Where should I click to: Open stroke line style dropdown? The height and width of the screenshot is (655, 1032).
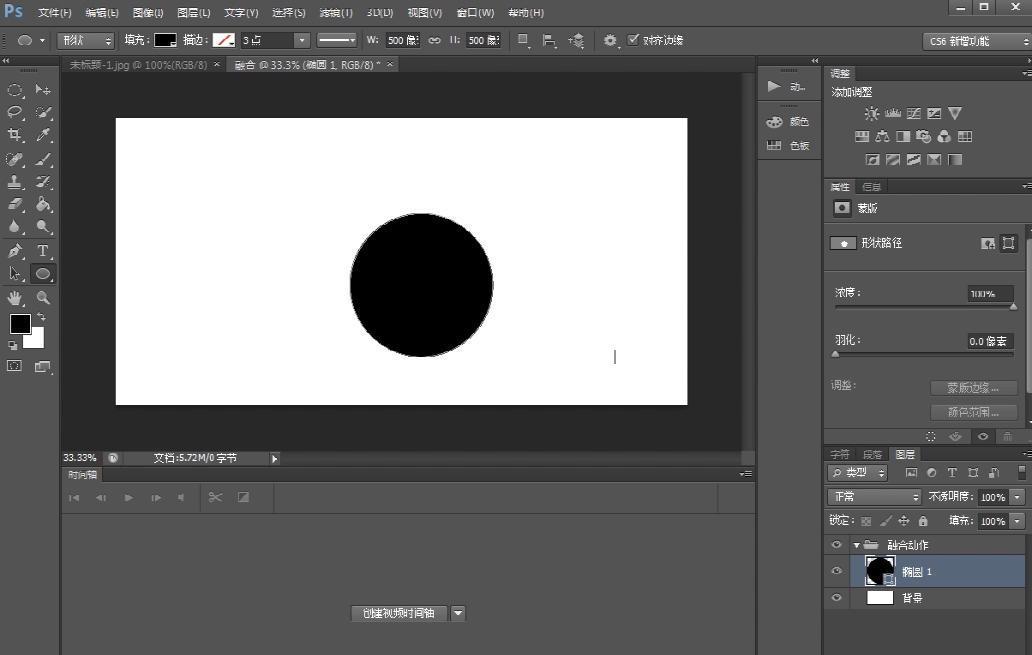point(336,40)
